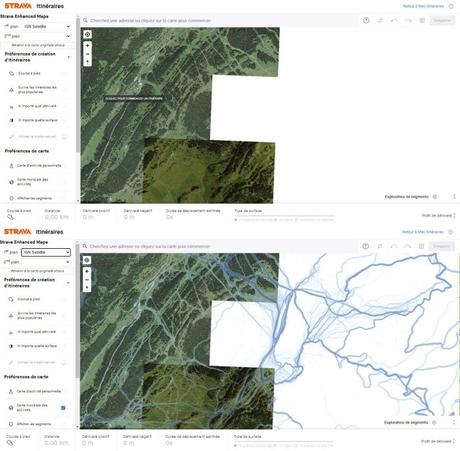Expand the elevation profile in the upper screenshot
The height and width of the screenshot is (451, 460).
click(454, 216)
